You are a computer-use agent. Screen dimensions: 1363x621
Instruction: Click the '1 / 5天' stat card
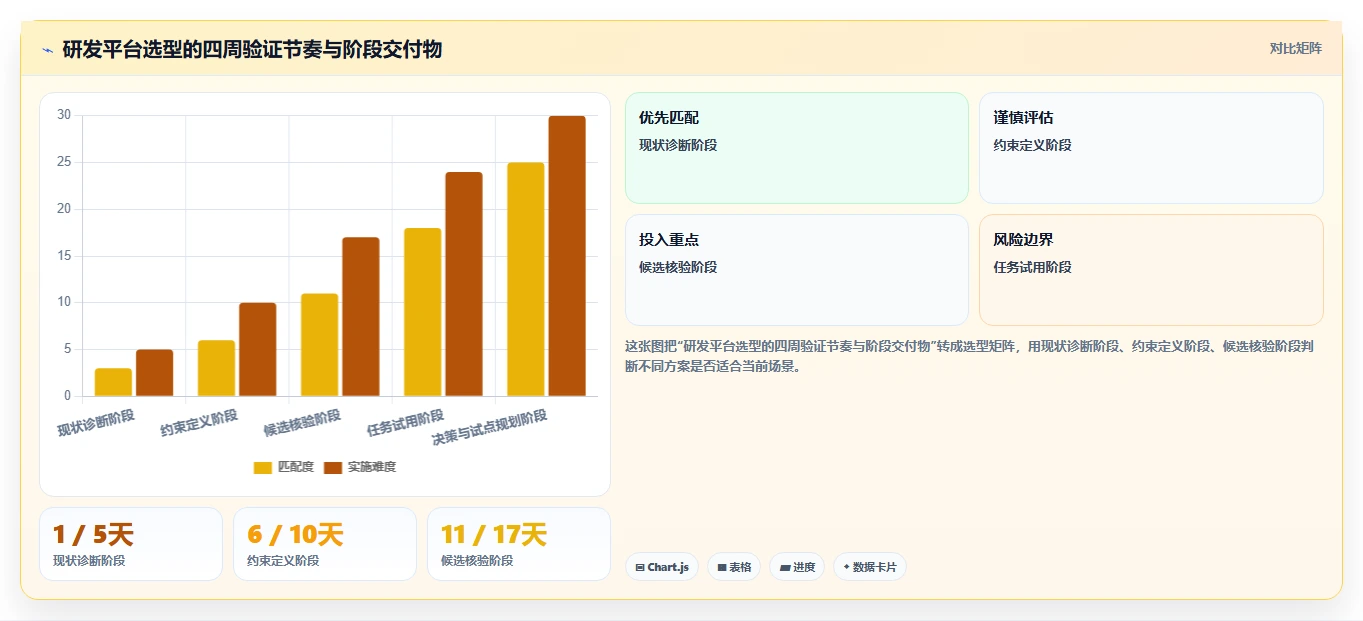[131, 544]
